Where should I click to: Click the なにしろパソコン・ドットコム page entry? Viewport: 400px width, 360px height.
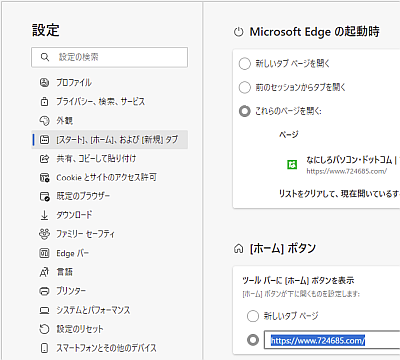click(343, 165)
